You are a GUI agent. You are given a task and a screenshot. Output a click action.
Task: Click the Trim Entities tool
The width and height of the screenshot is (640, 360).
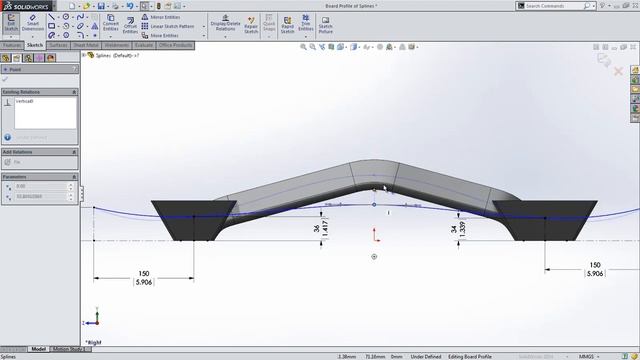point(306,22)
